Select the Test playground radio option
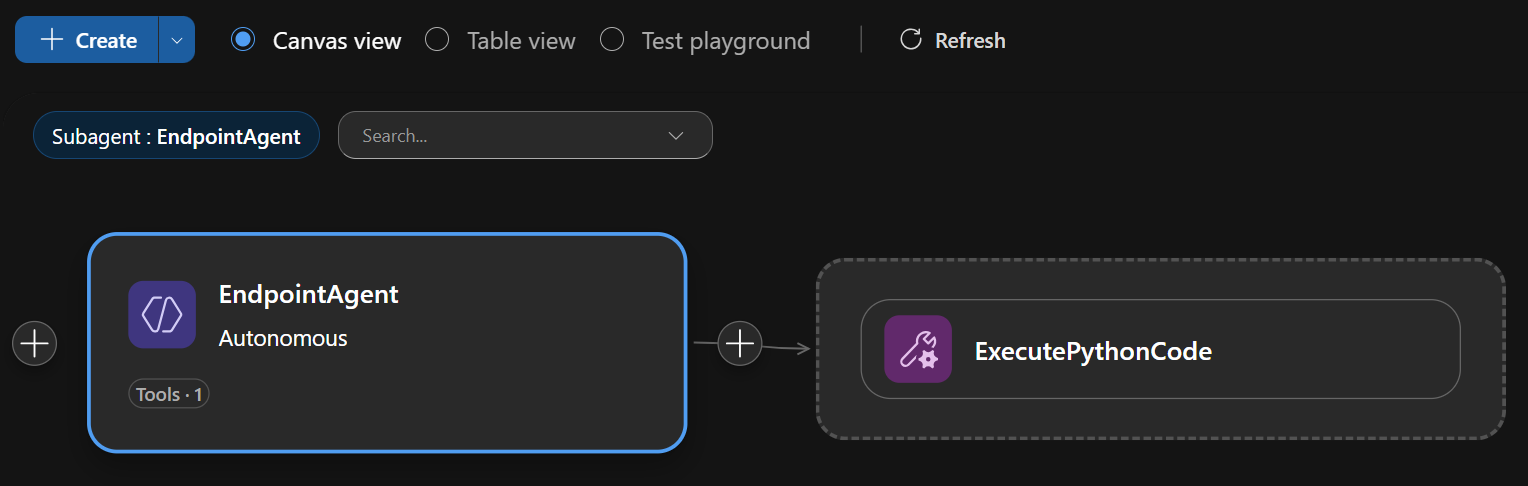The width and height of the screenshot is (1528, 486). pyautogui.click(x=612, y=40)
